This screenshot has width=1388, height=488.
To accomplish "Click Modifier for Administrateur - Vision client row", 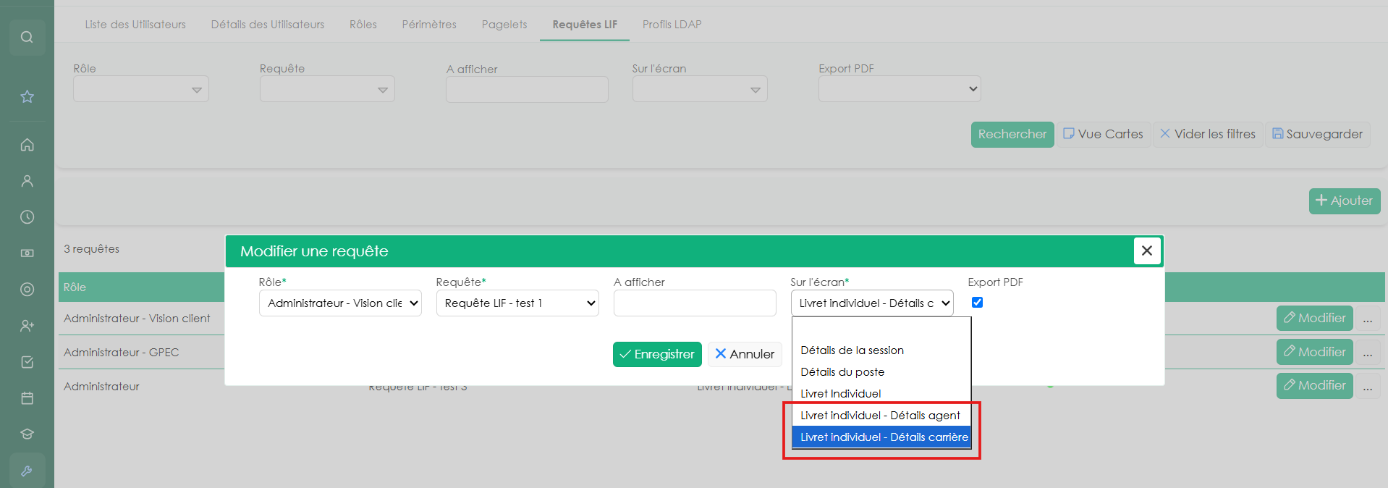I will pyautogui.click(x=1314, y=318).
